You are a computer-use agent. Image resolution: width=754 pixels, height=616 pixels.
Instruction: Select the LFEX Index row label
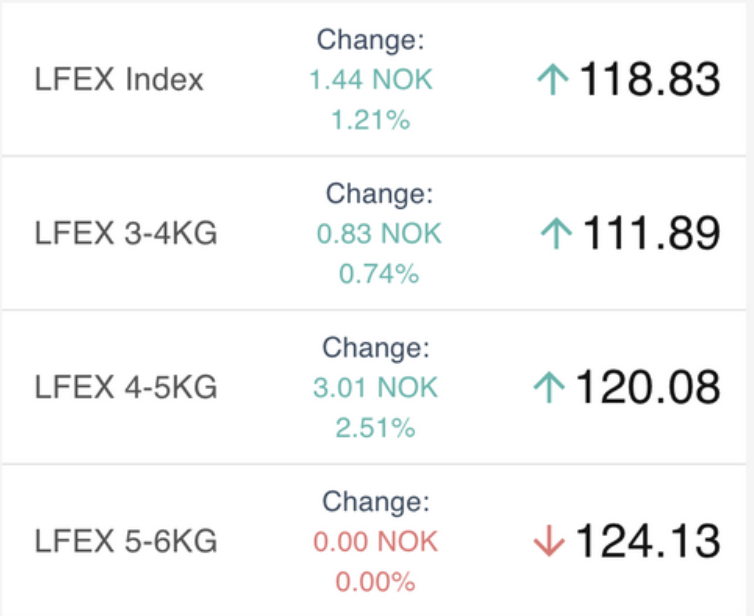119,79
